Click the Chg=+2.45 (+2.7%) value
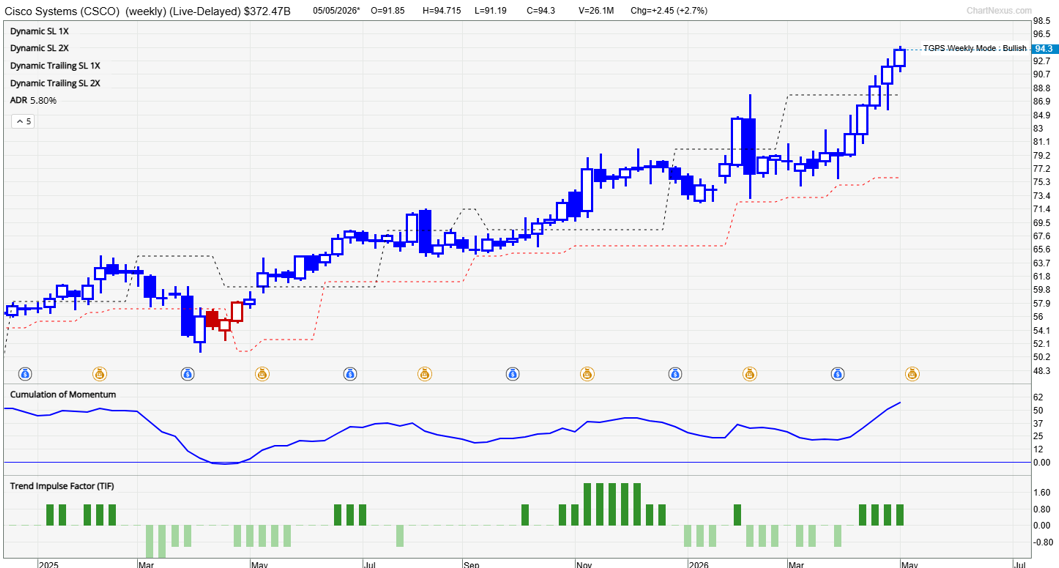The height and width of the screenshot is (568, 1059). (x=669, y=11)
